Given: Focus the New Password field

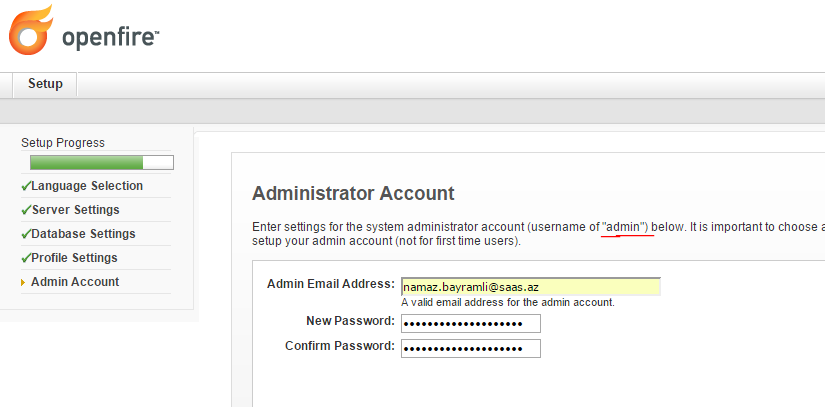Looking at the screenshot, I should click(470, 323).
